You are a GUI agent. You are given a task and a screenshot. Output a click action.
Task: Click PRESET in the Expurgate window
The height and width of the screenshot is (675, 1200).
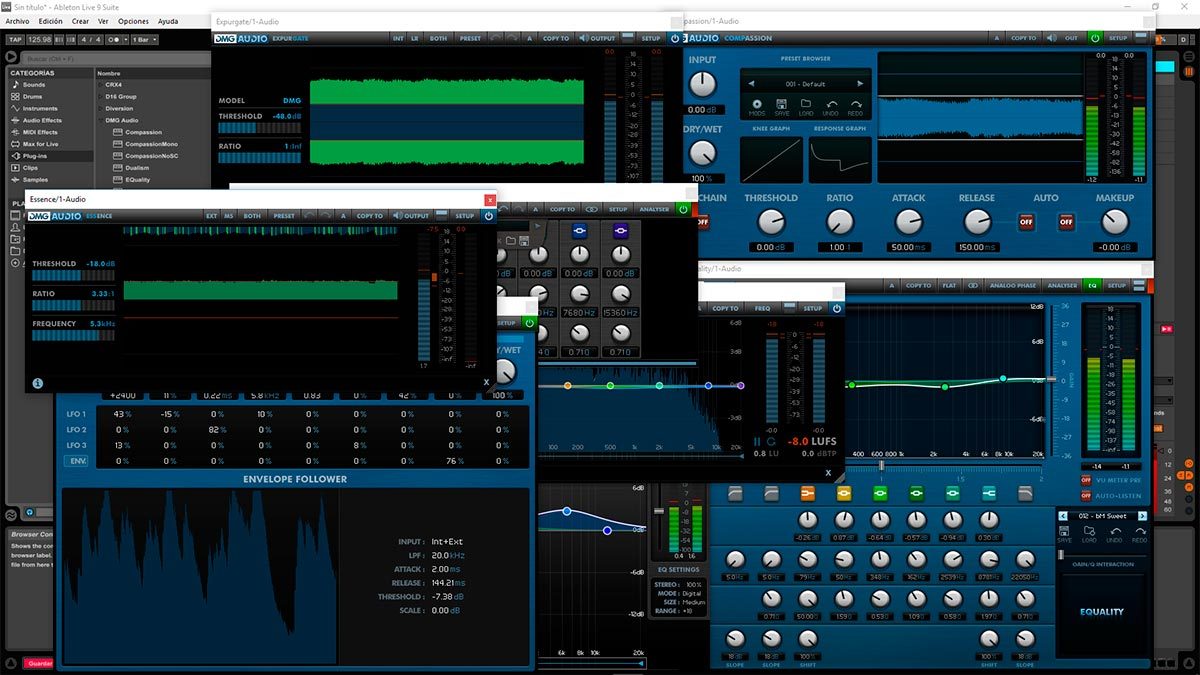pyautogui.click(x=470, y=39)
